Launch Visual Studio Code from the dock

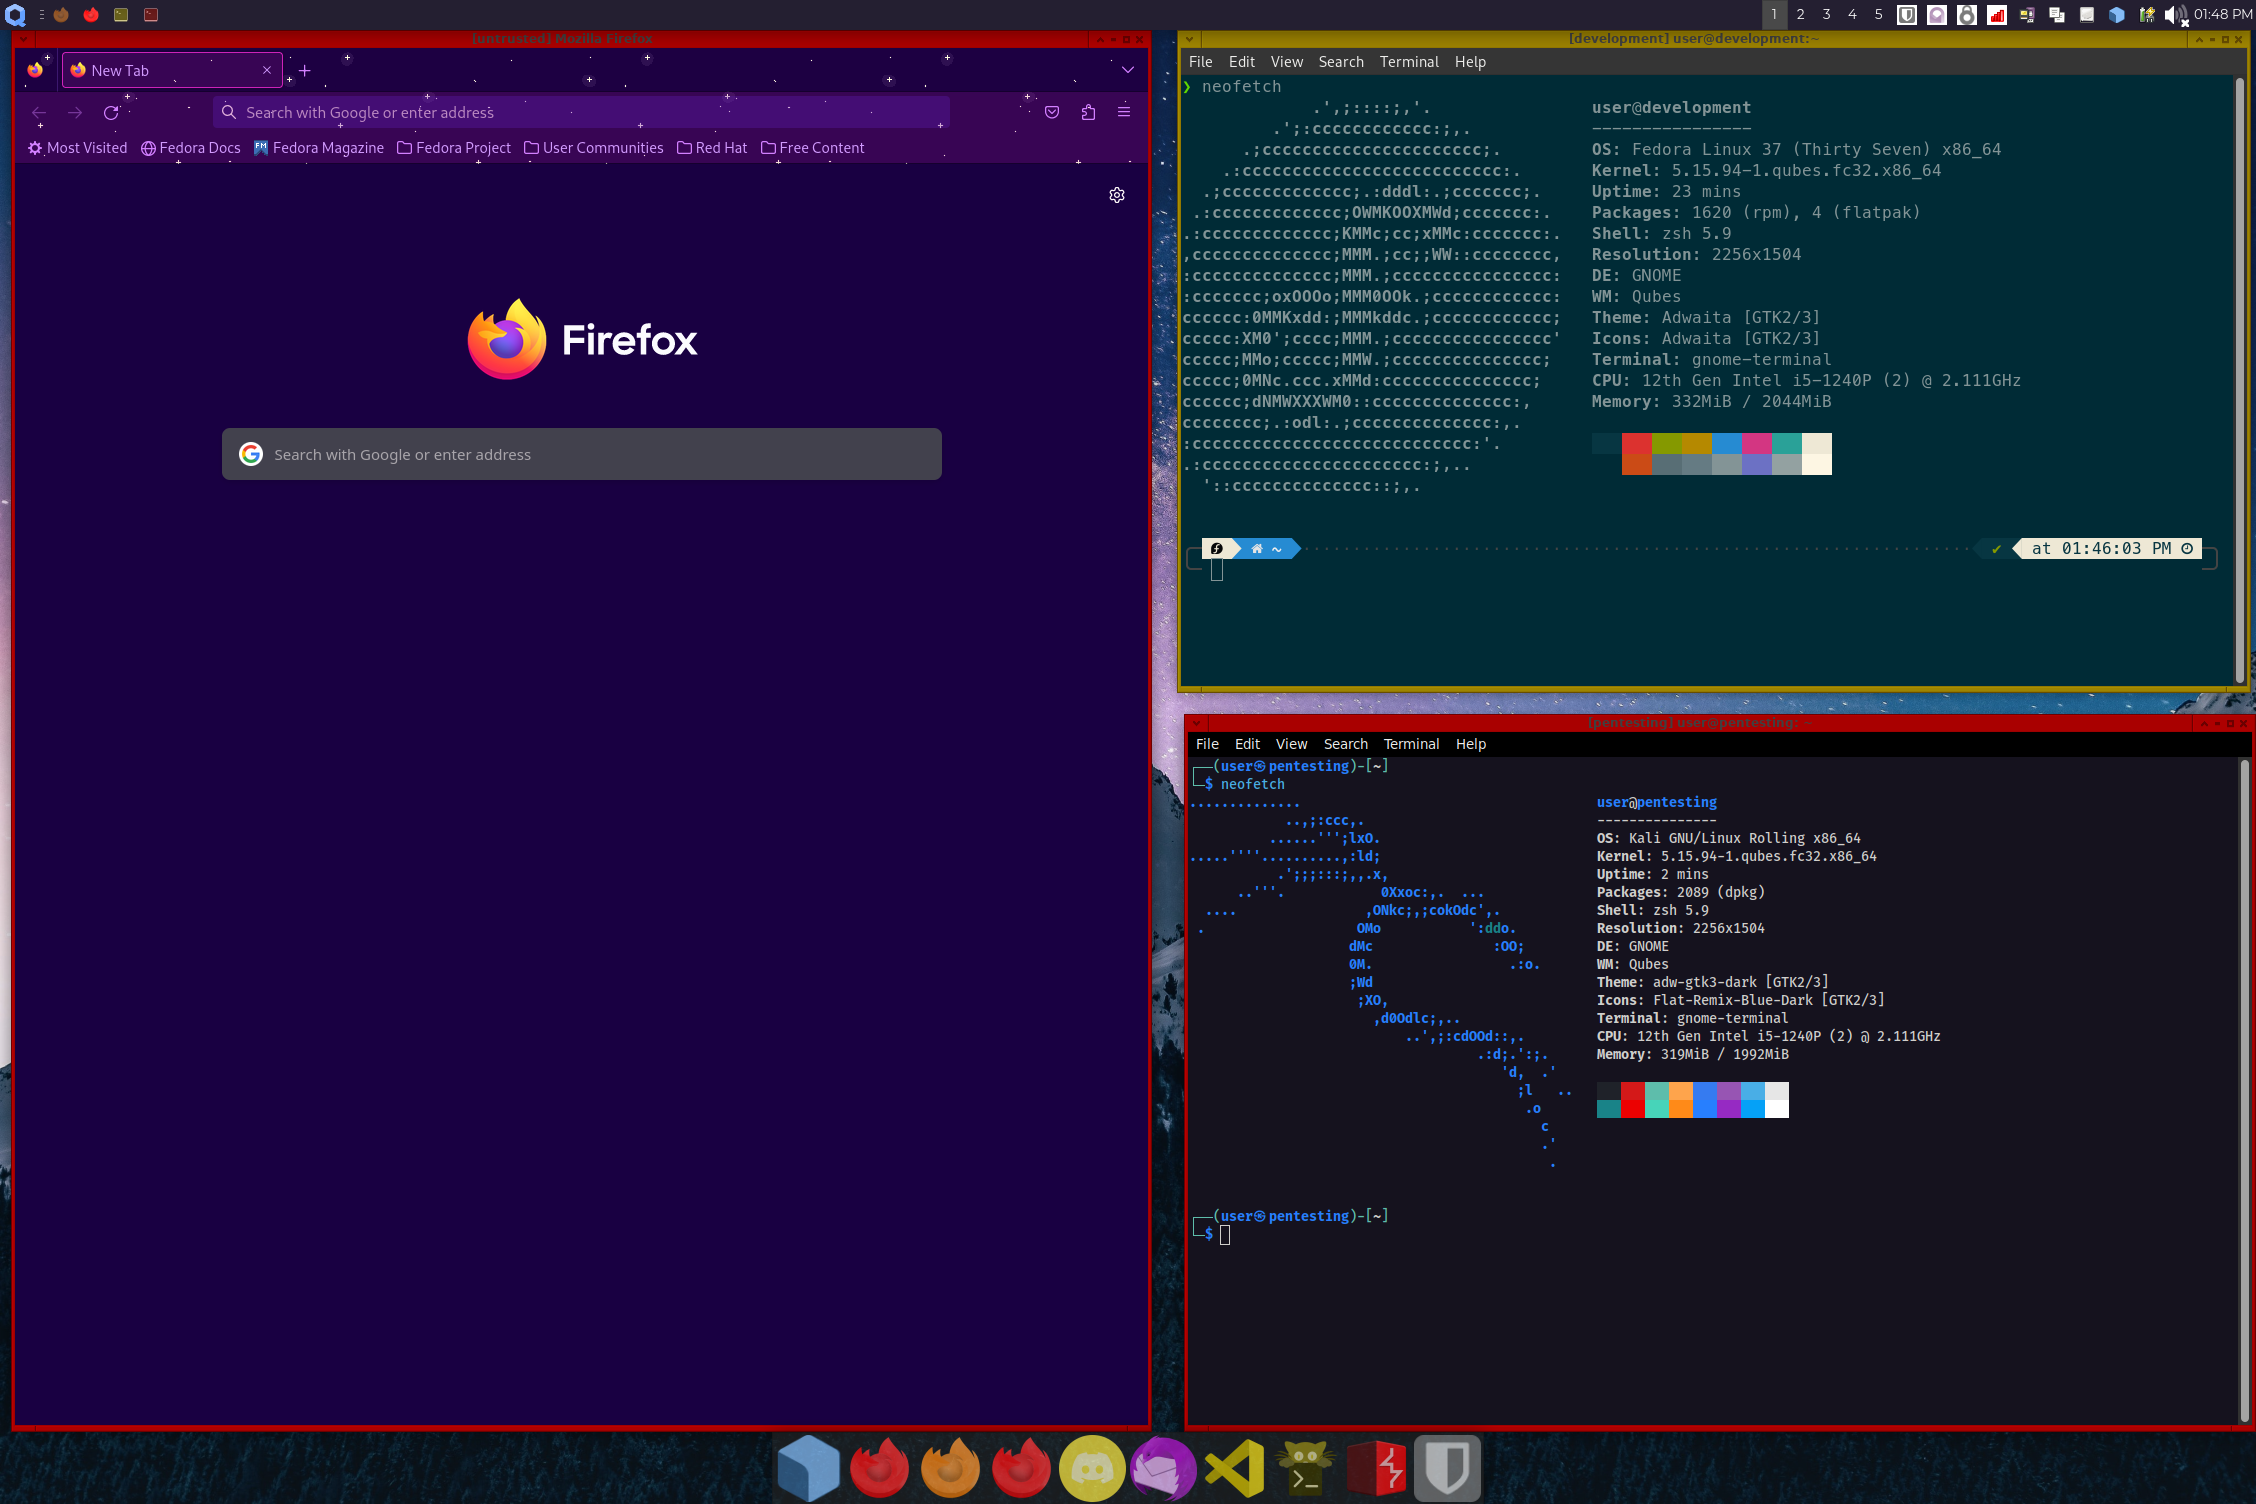1236,1467
